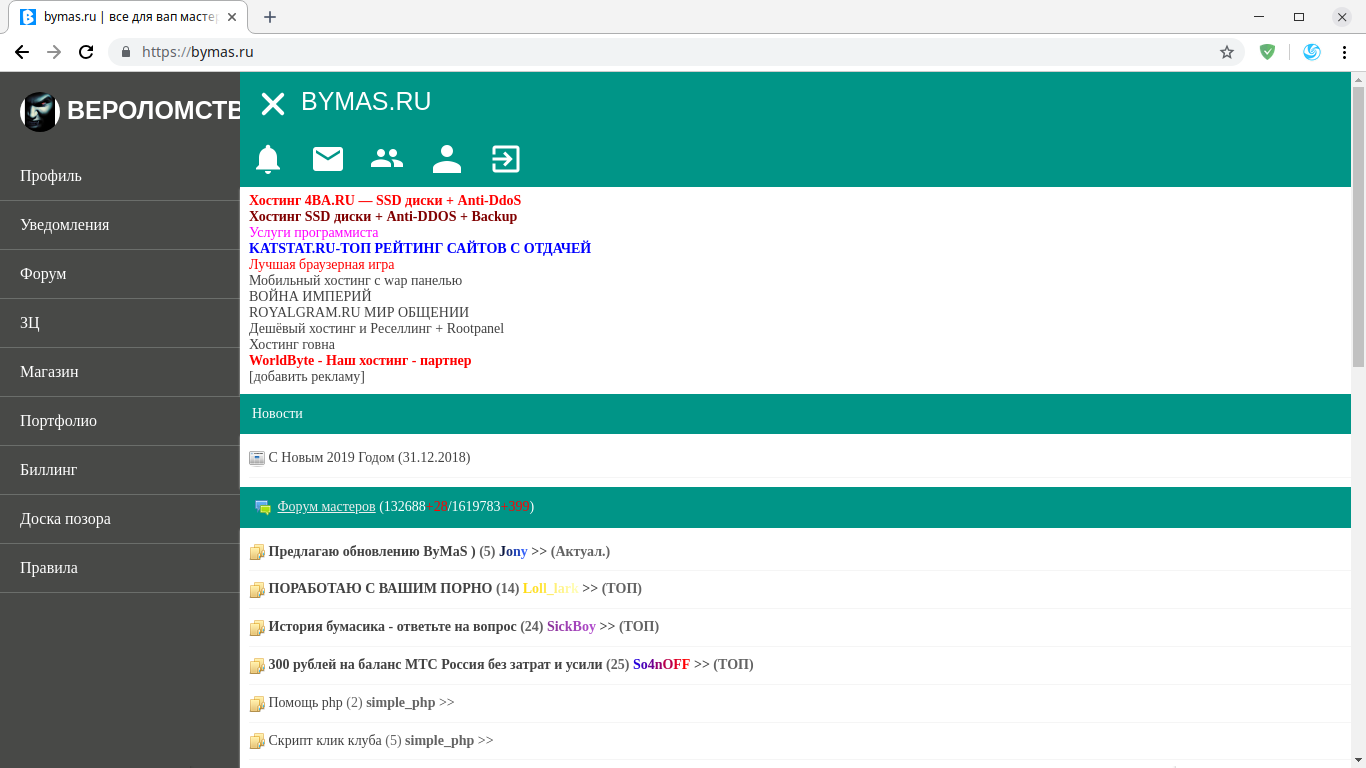
Task: Open a new browser tab
Action: click(270, 17)
